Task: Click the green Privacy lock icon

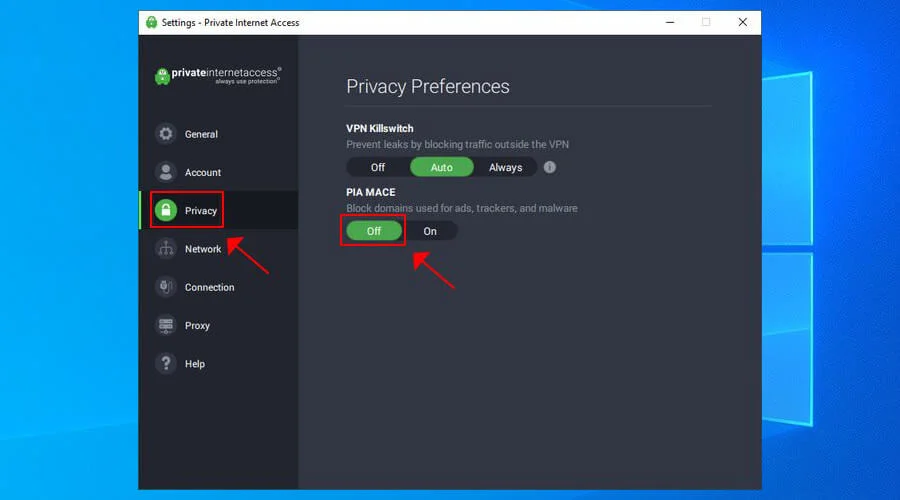Action: pos(166,211)
